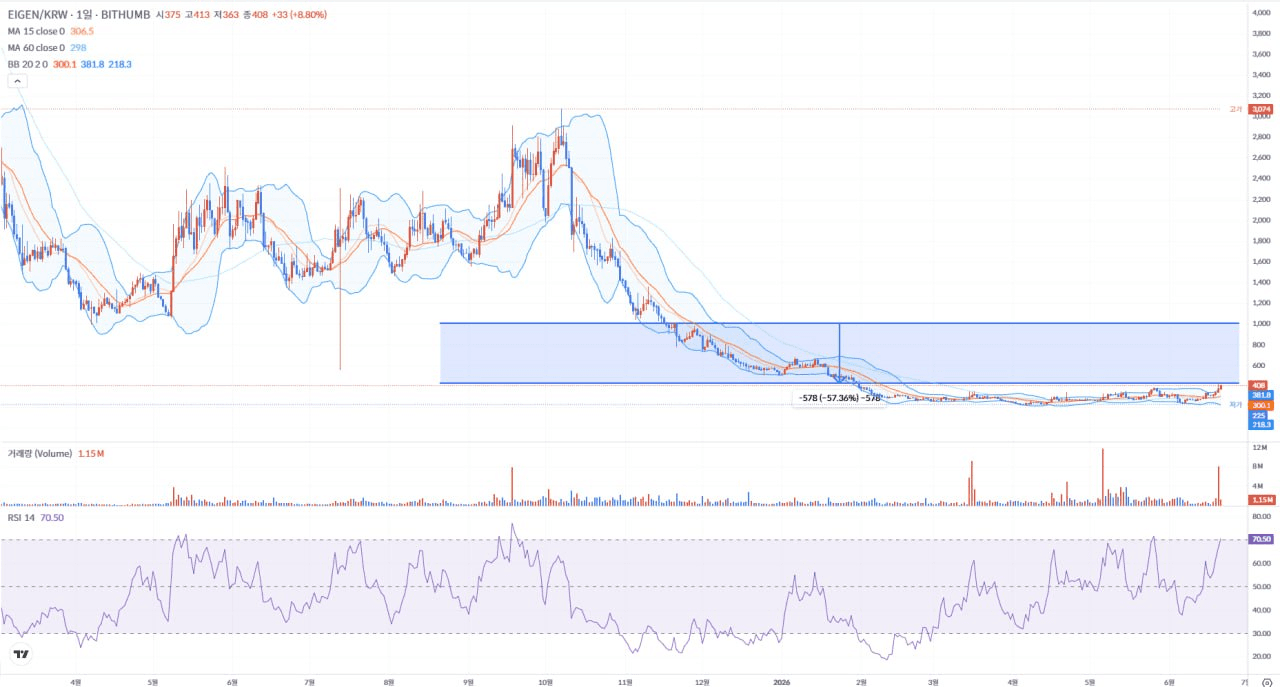
Task: Select the blue measurement rectangle's vertical line
Action: click(x=839, y=353)
